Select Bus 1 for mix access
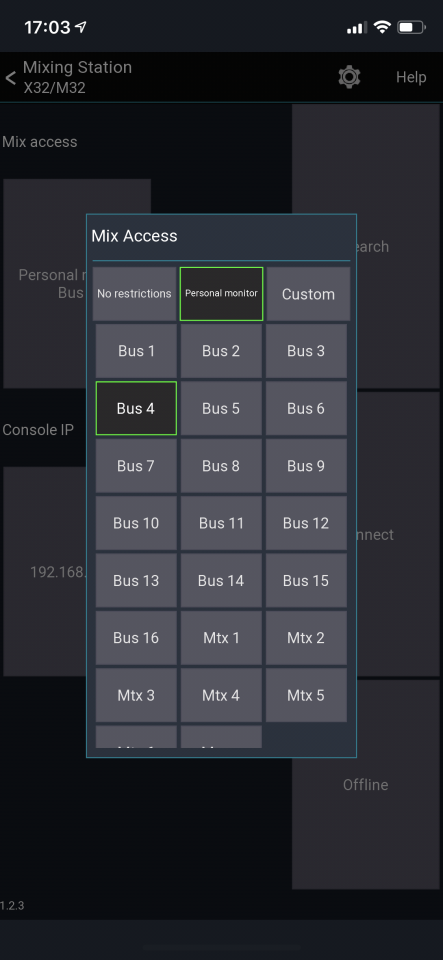This screenshot has height=960, width=443. [136, 351]
